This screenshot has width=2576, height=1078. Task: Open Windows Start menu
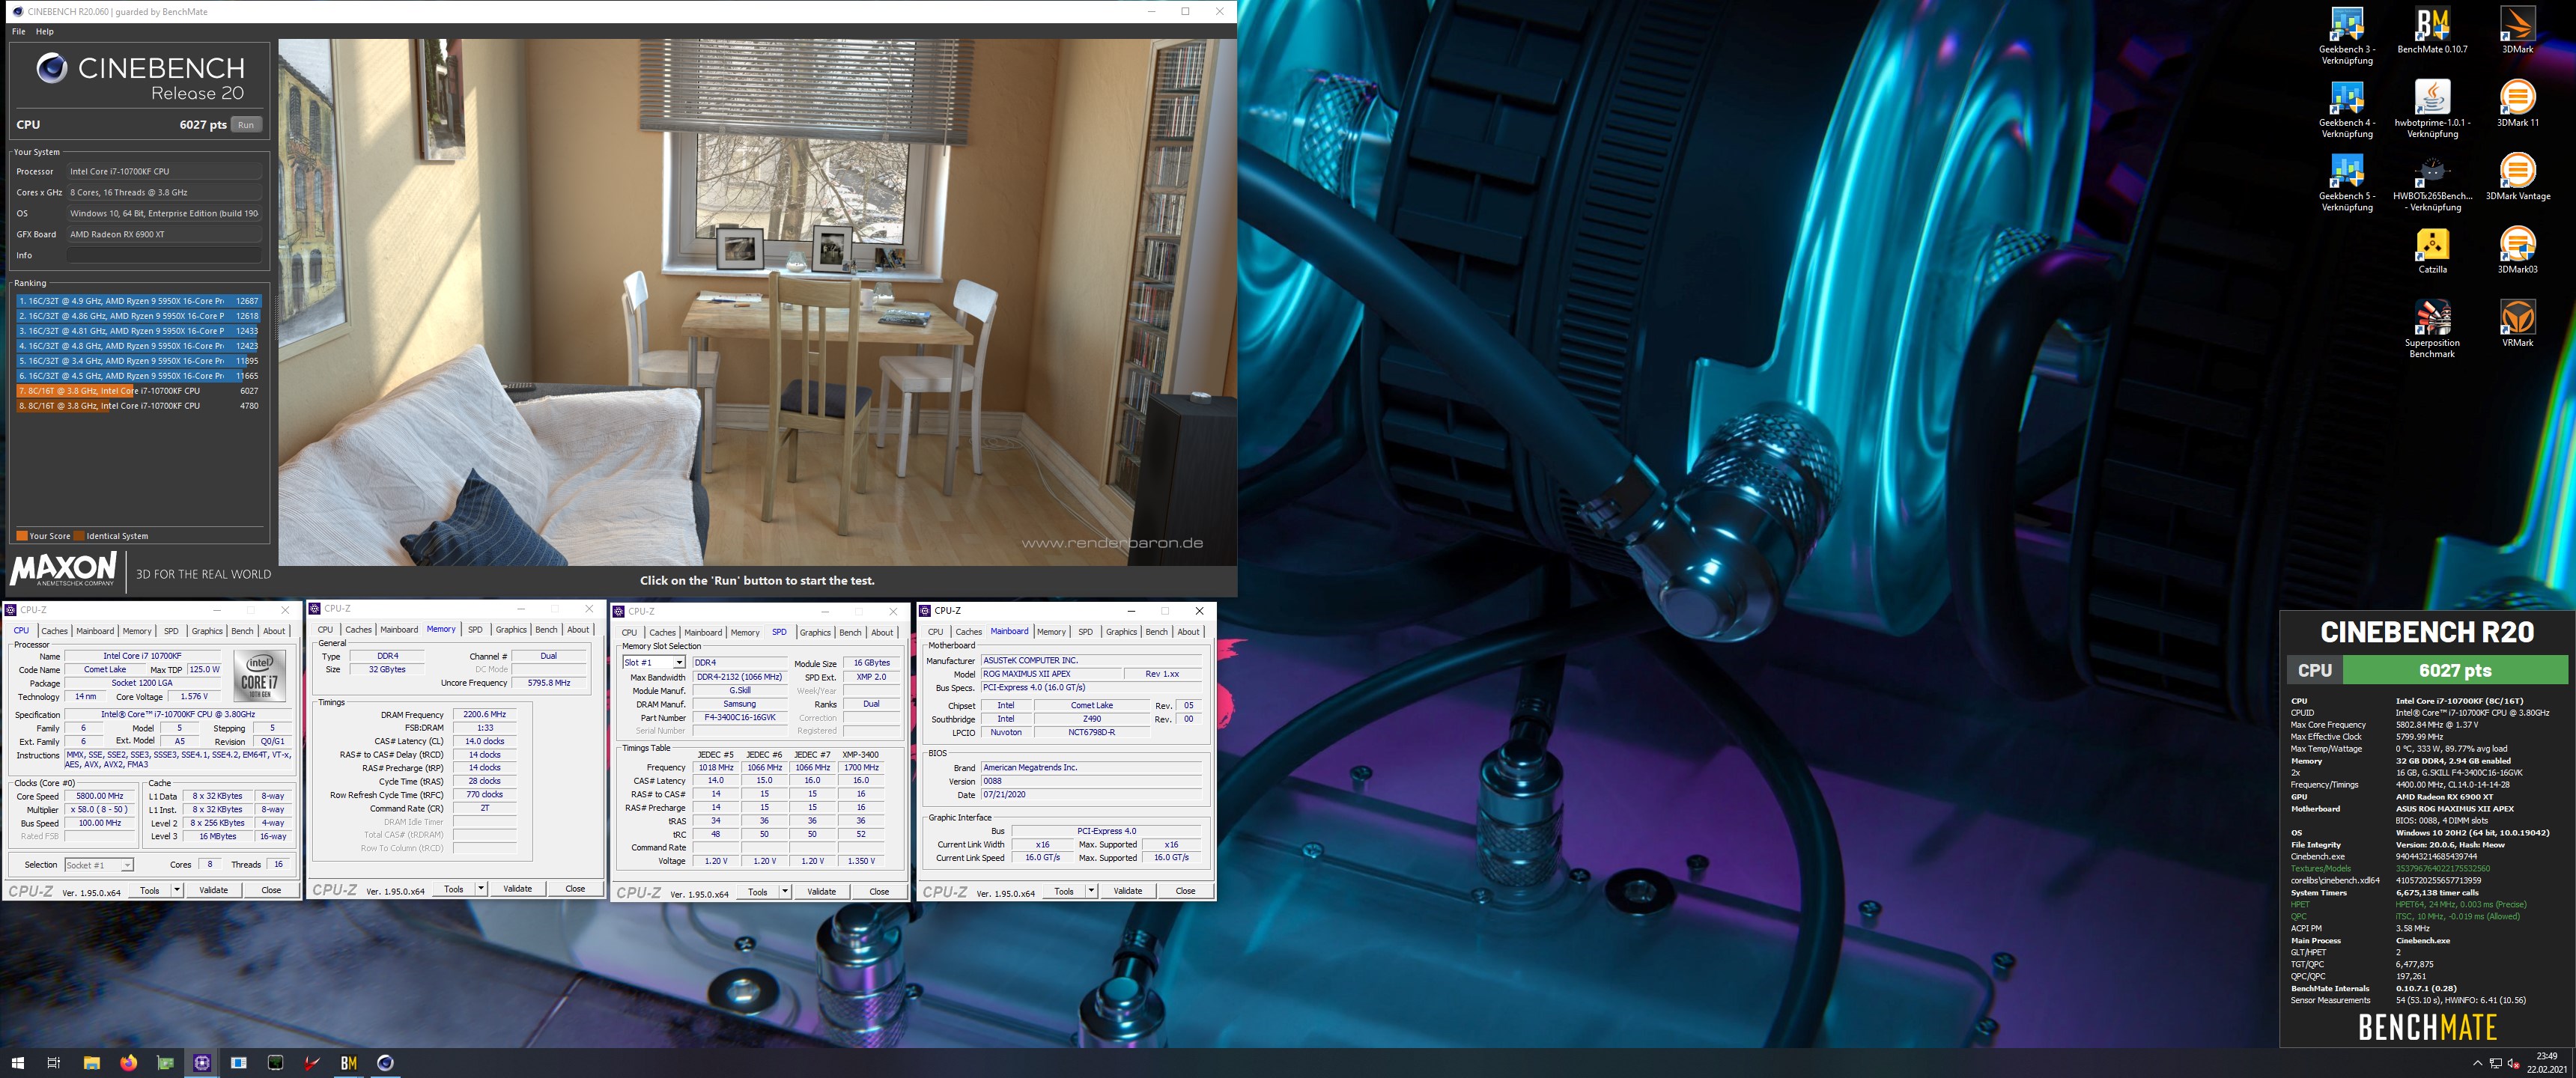pos(17,1062)
